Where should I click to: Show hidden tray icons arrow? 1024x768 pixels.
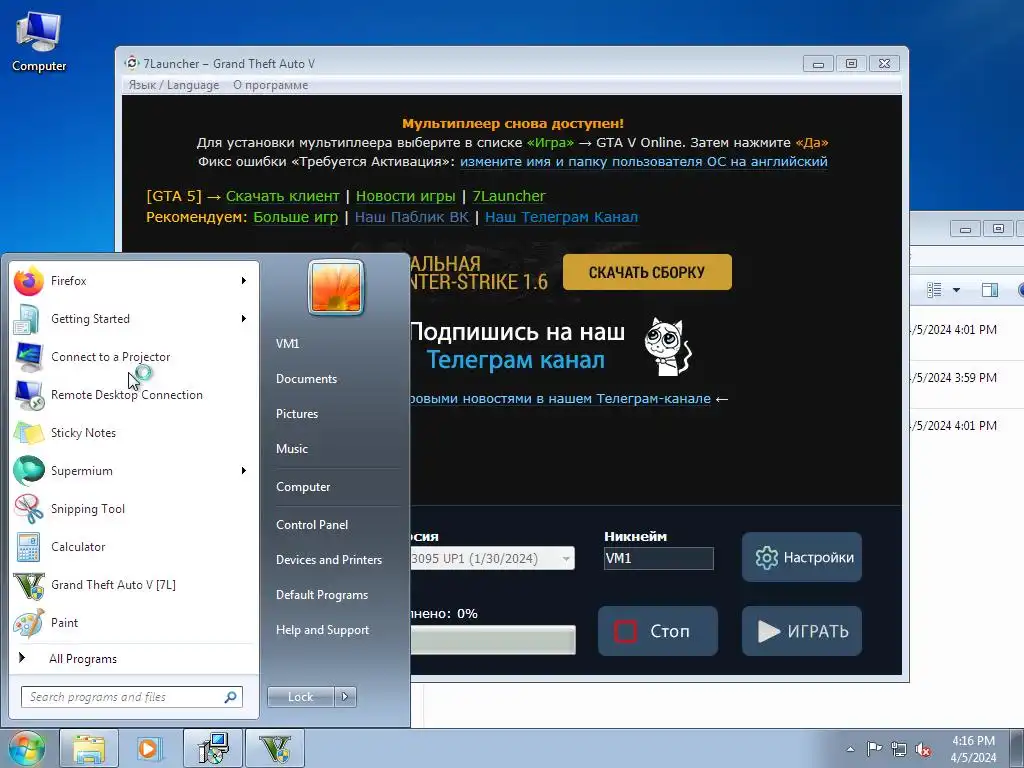(850, 749)
